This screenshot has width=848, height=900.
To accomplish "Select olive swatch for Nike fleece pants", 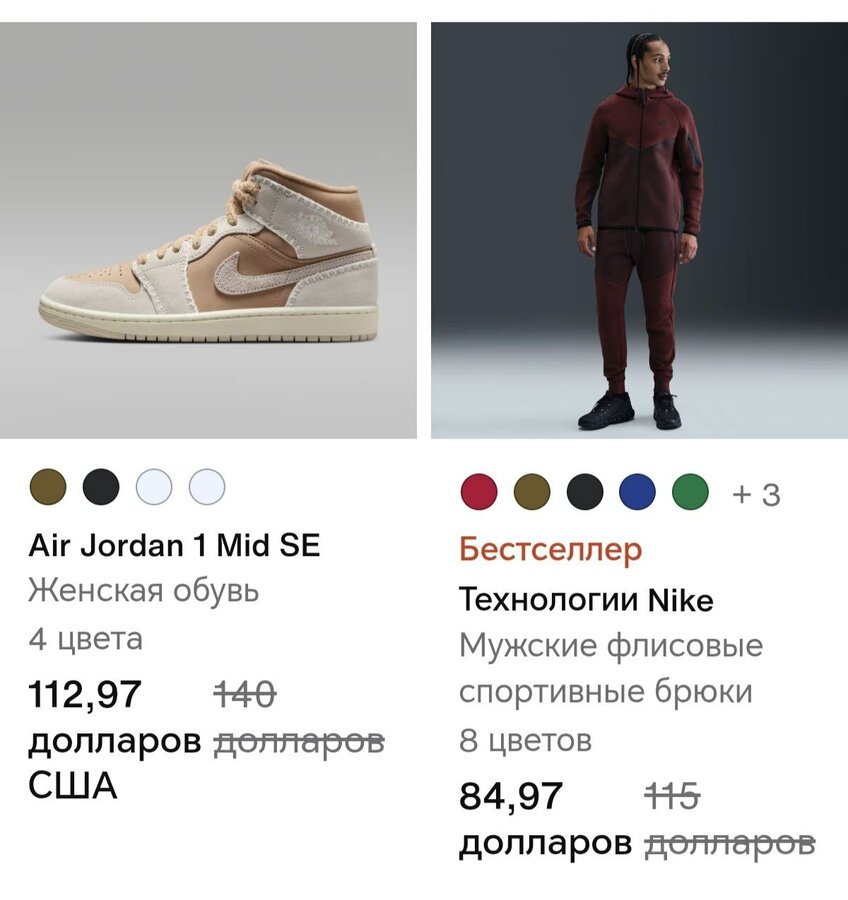I will click(532, 492).
